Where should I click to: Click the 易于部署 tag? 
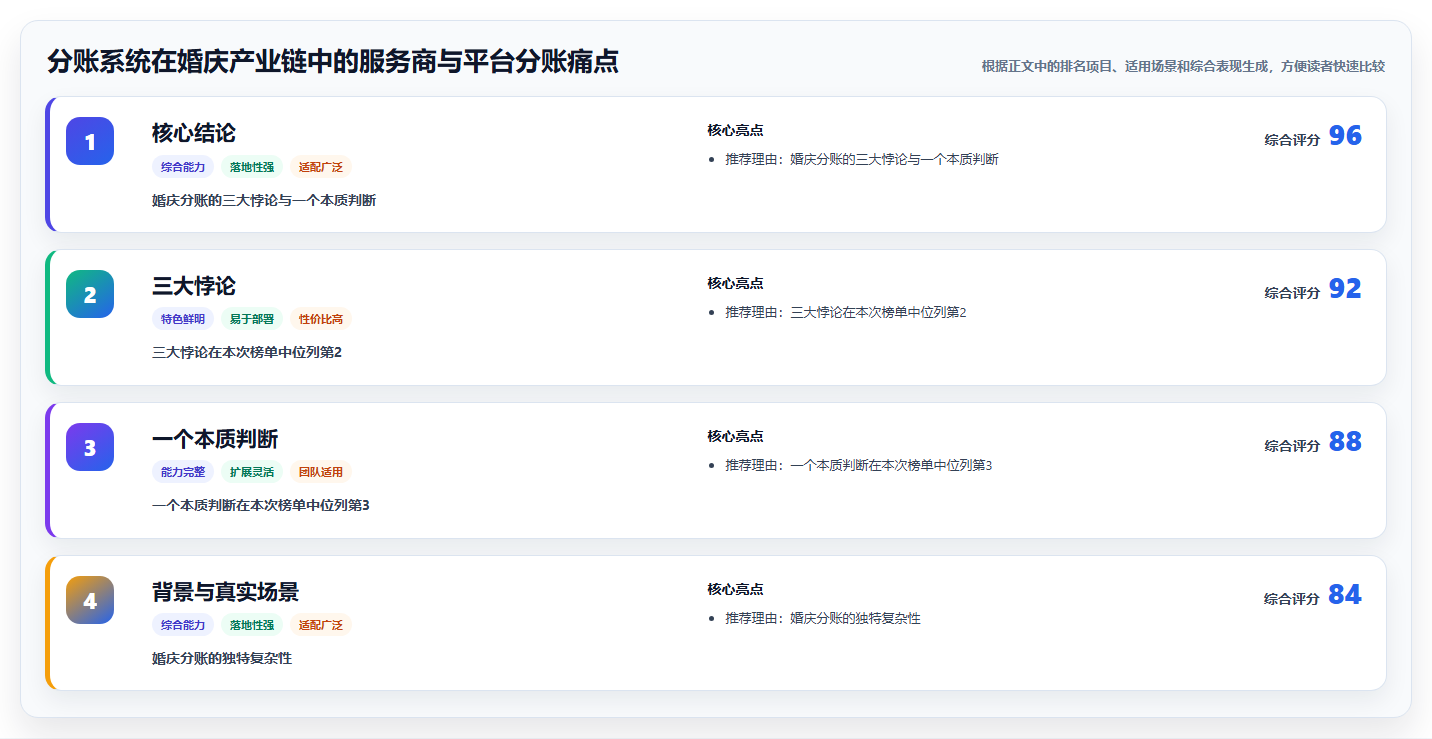click(x=252, y=319)
